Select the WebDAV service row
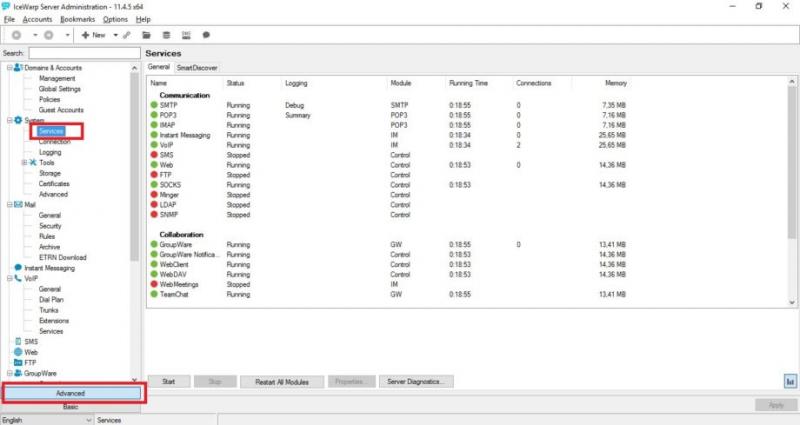Screen dimensions: 800x425 coord(388,274)
